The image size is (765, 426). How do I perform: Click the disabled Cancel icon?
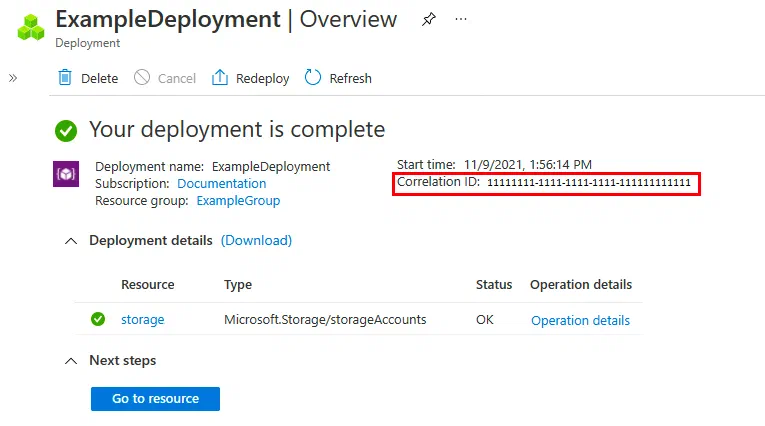click(142, 78)
